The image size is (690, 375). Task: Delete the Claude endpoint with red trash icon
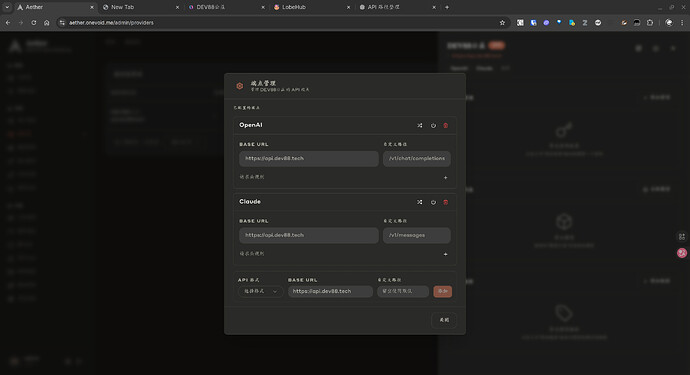pos(446,202)
